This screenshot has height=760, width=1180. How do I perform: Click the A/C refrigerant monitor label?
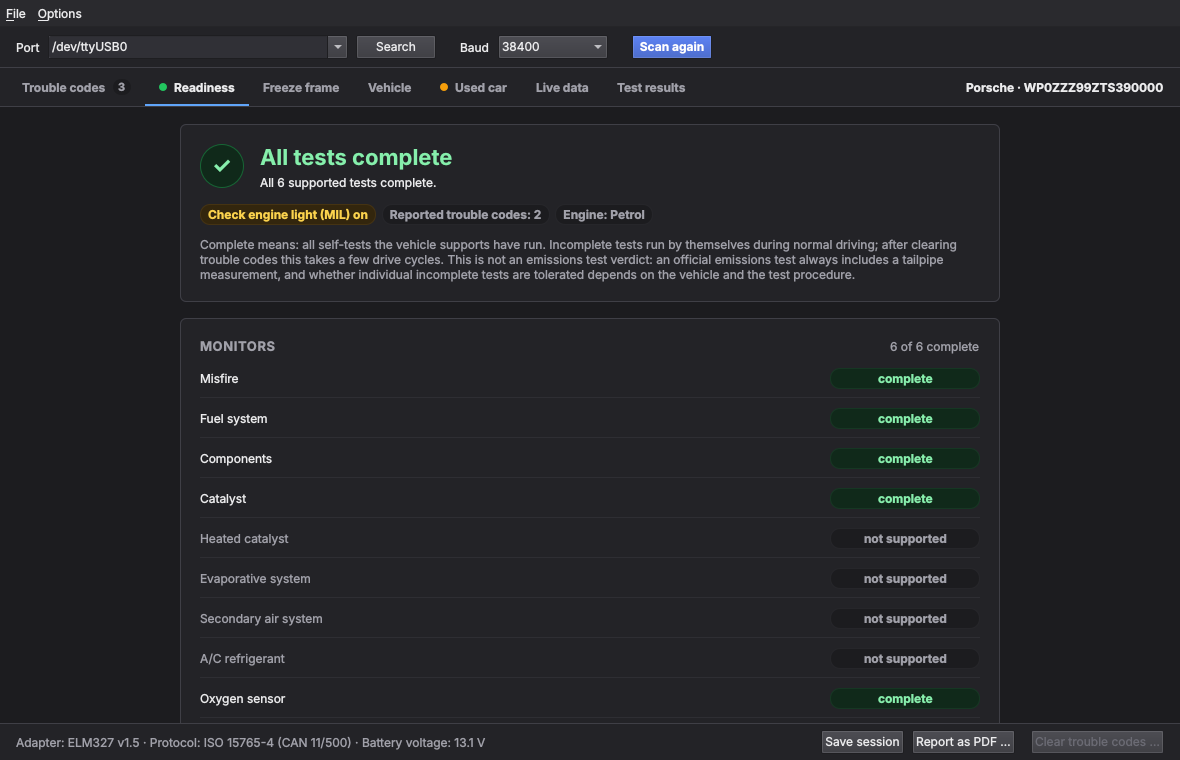click(x=242, y=658)
